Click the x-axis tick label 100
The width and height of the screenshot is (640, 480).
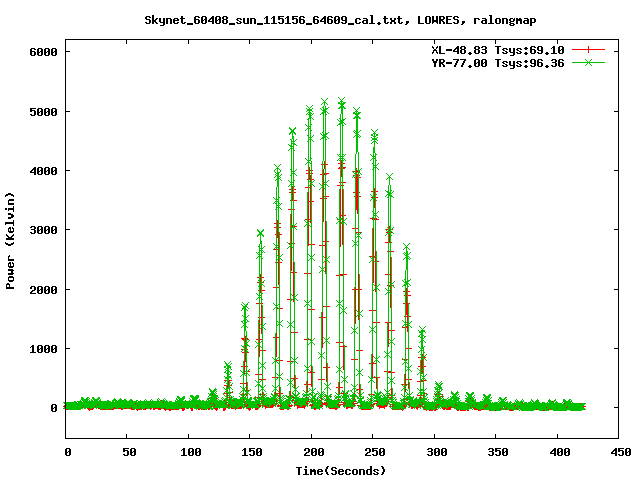[x=191, y=452]
